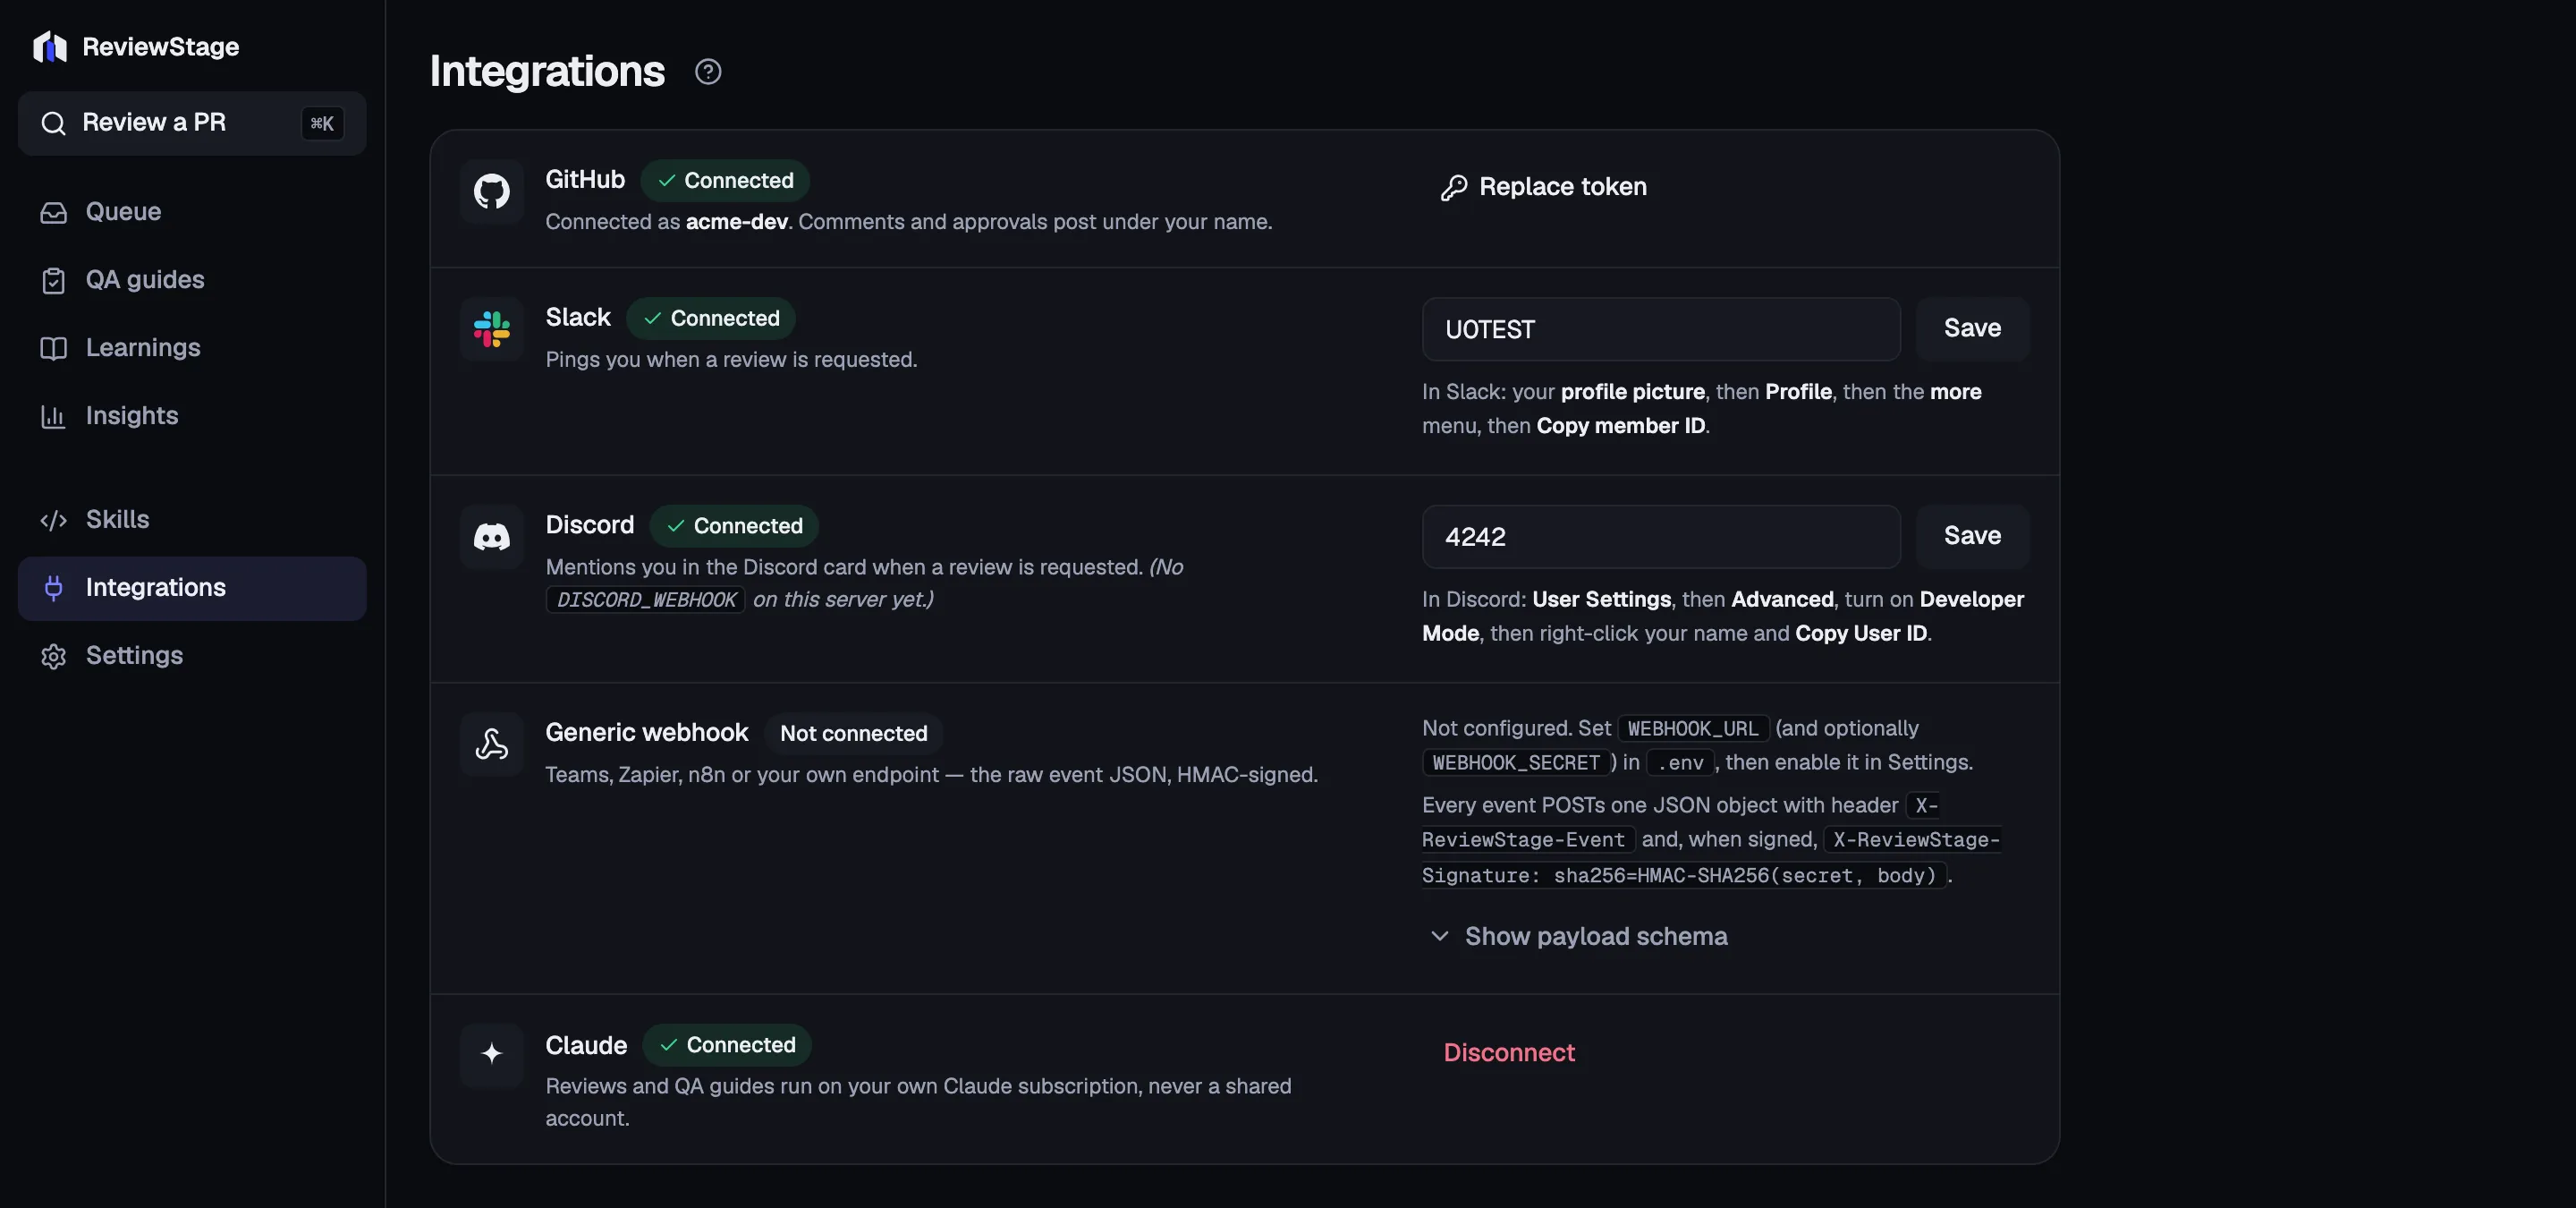Click the Learnings book icon

click(x=53, y=348)
